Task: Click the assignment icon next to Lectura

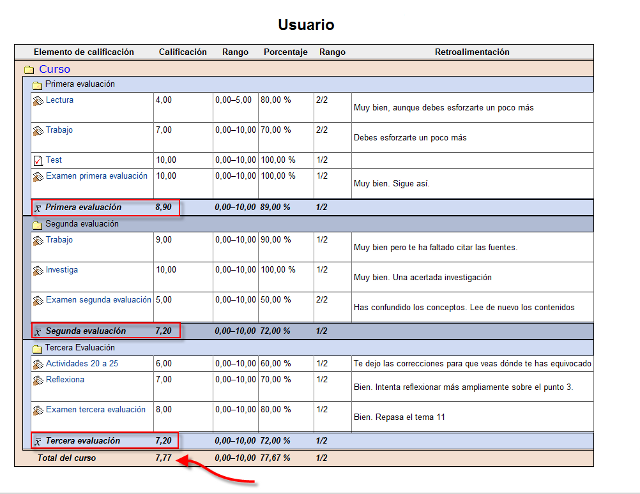Action: 38,101
